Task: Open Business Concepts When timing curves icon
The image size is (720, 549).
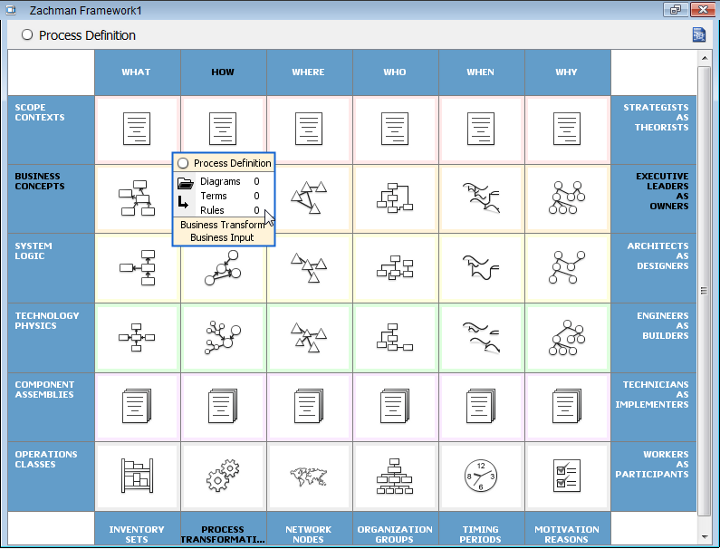Action: pyautogui.click(x=481, y=198)
